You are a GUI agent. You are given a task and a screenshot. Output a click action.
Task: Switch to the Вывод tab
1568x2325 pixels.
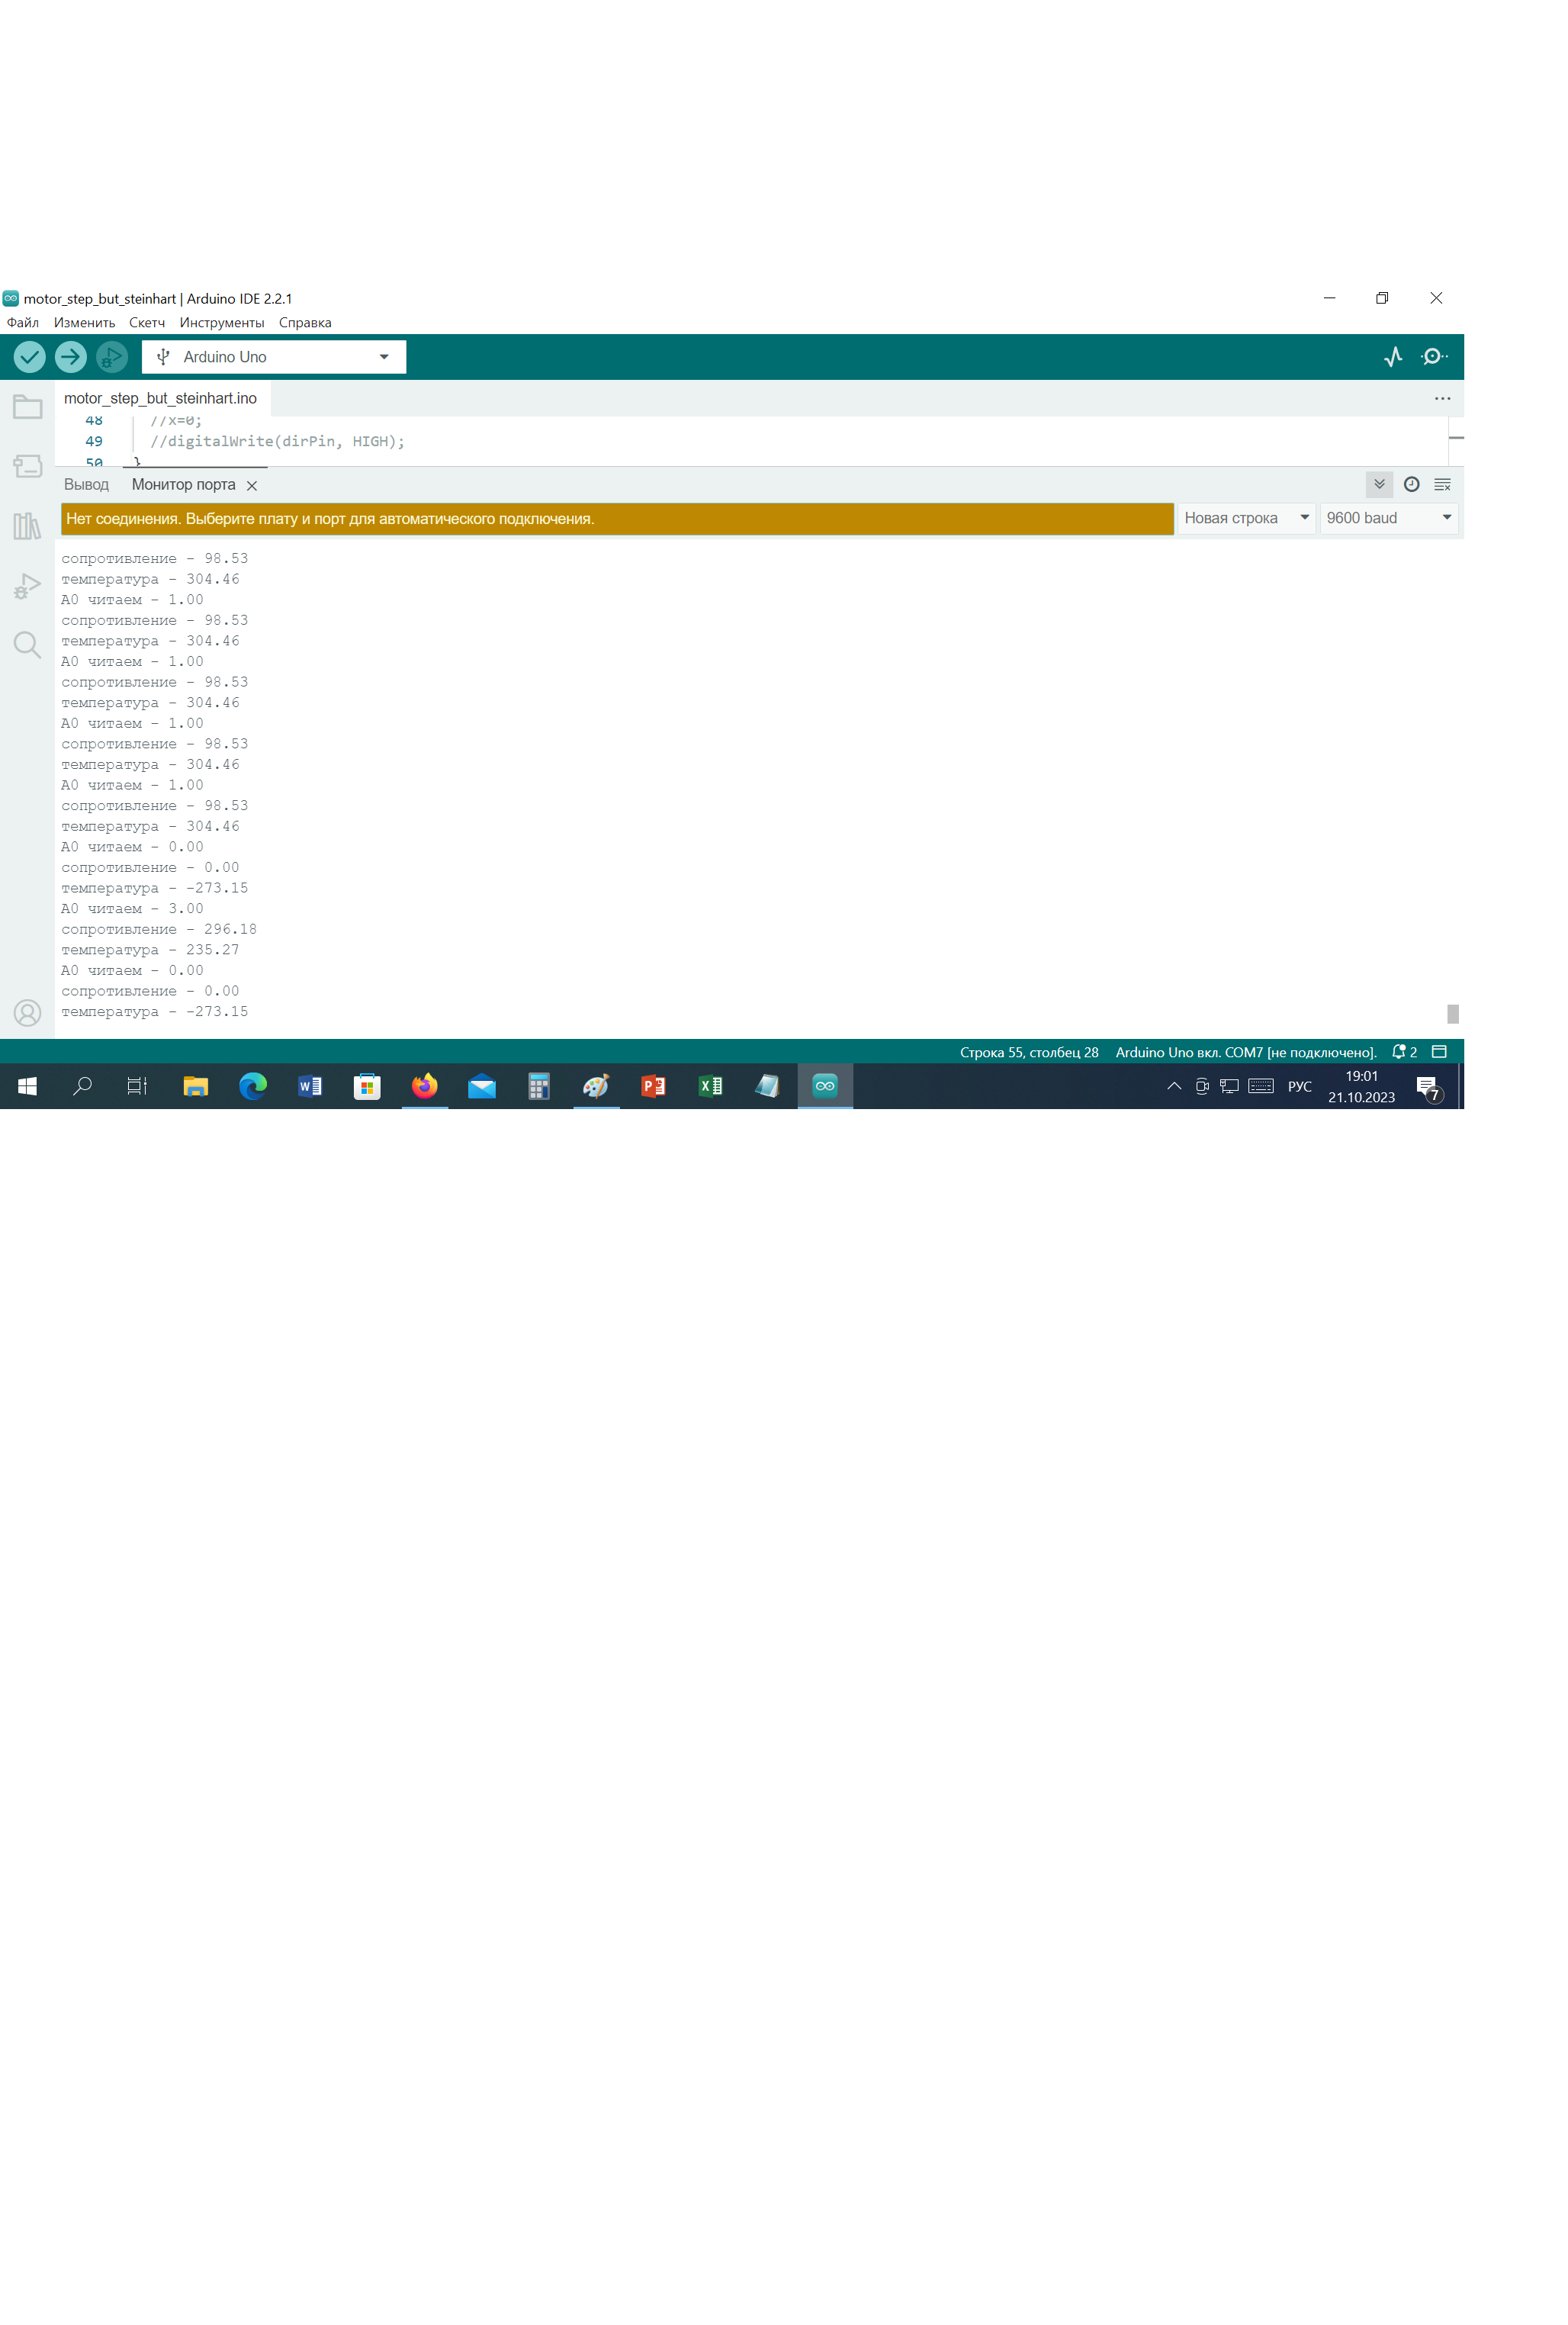(x=86, y=485)
